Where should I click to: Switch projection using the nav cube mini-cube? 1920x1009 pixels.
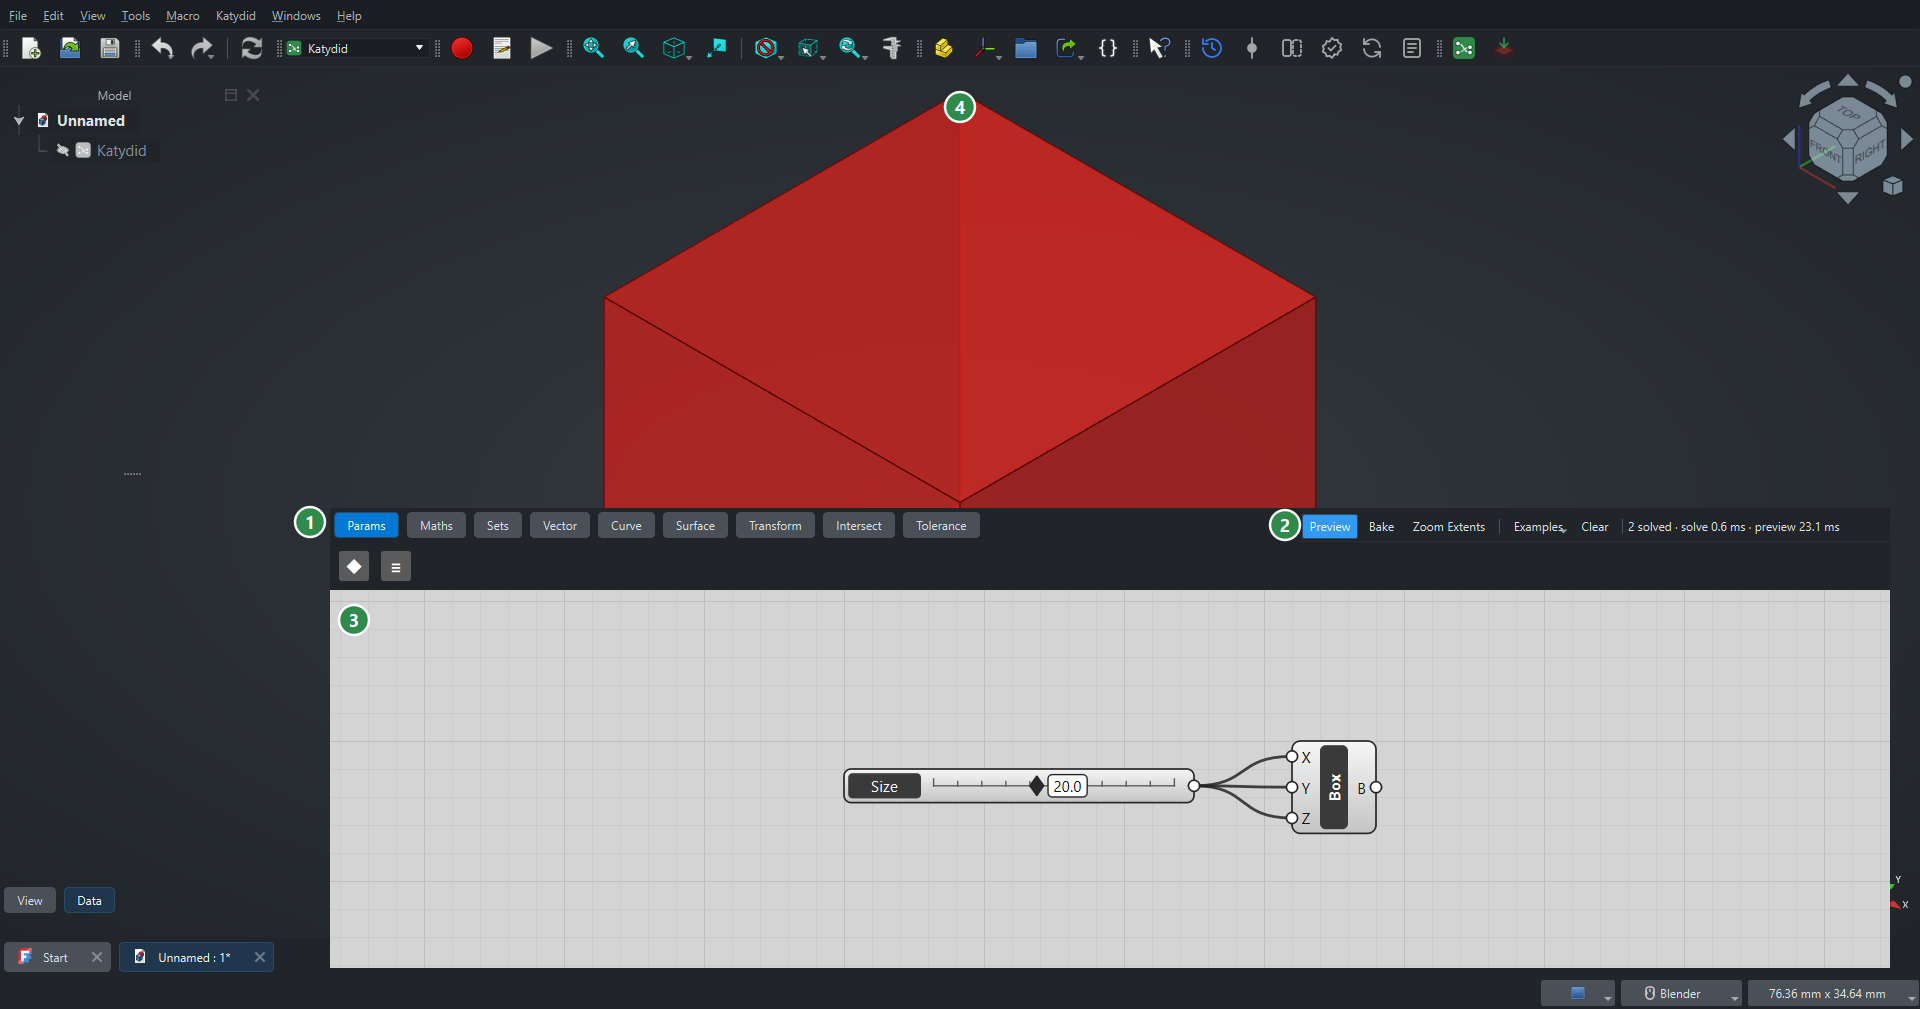(1893, 186)
